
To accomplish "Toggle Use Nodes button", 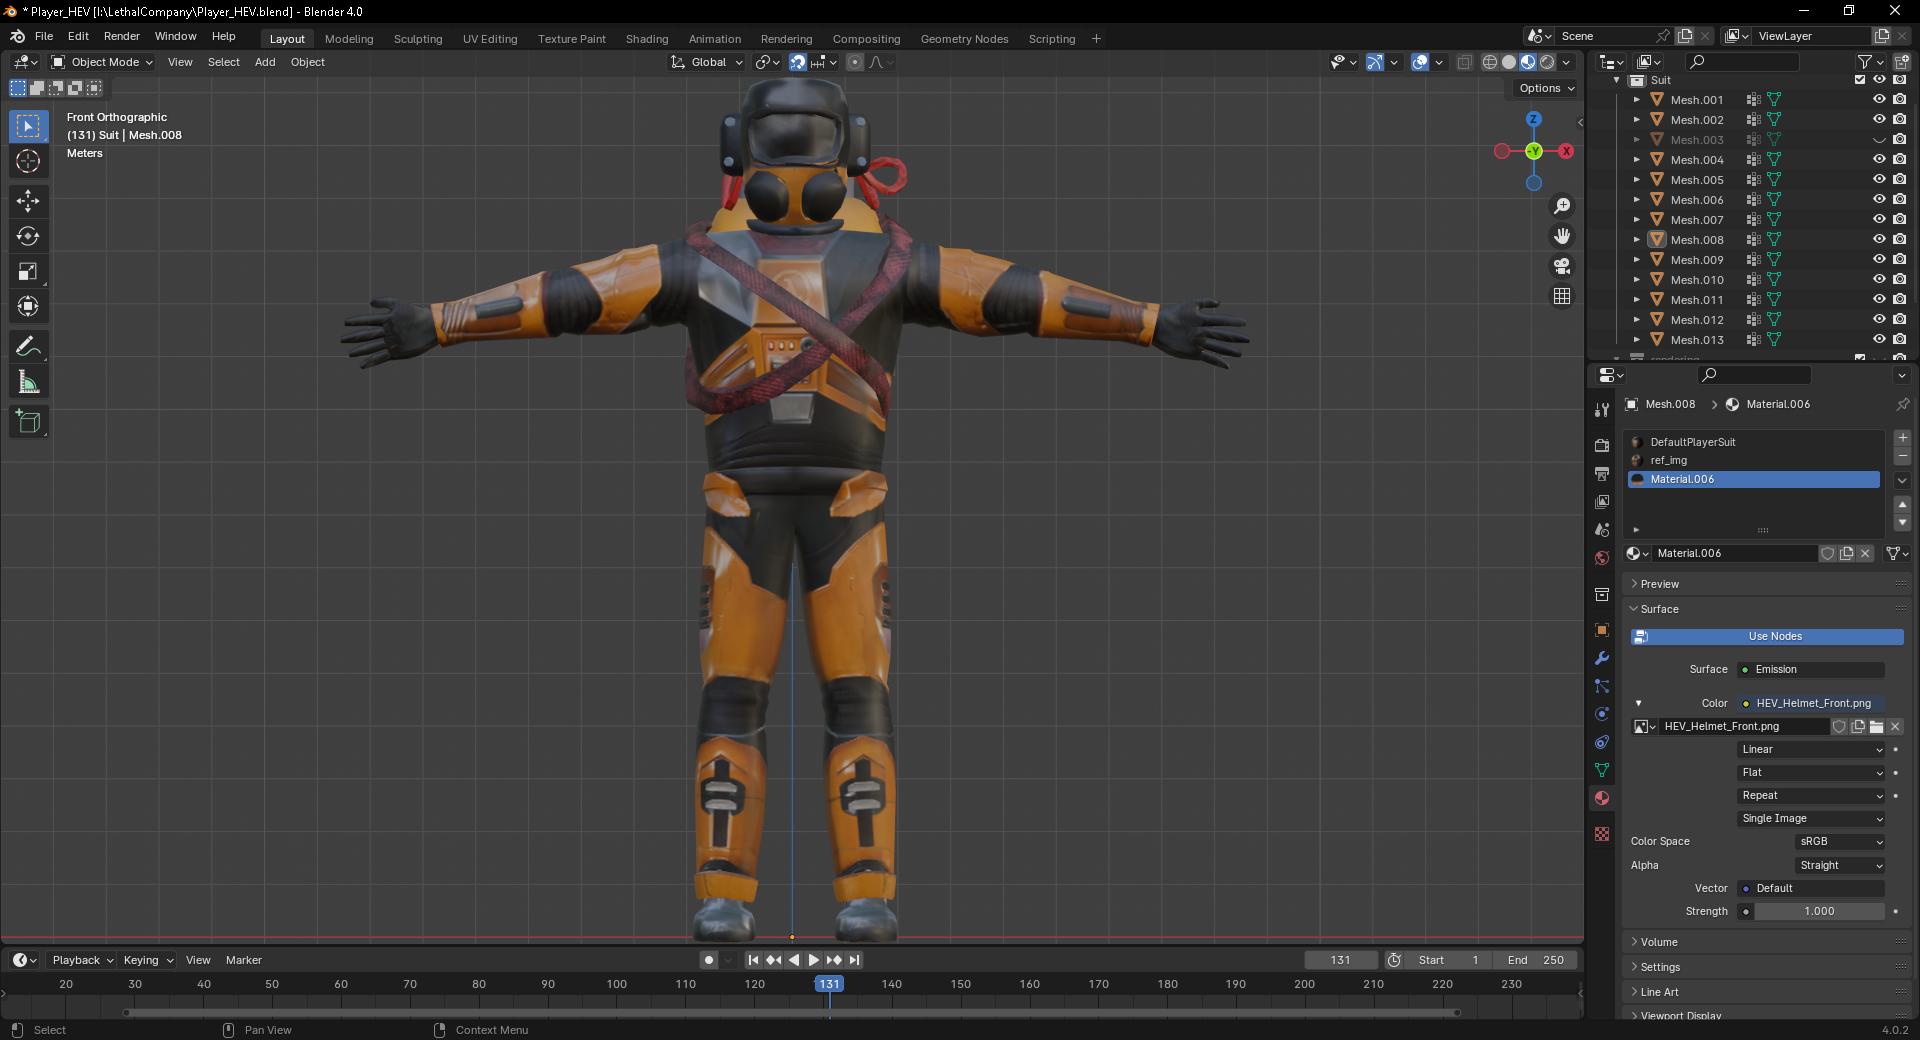I will point(1767,637).
